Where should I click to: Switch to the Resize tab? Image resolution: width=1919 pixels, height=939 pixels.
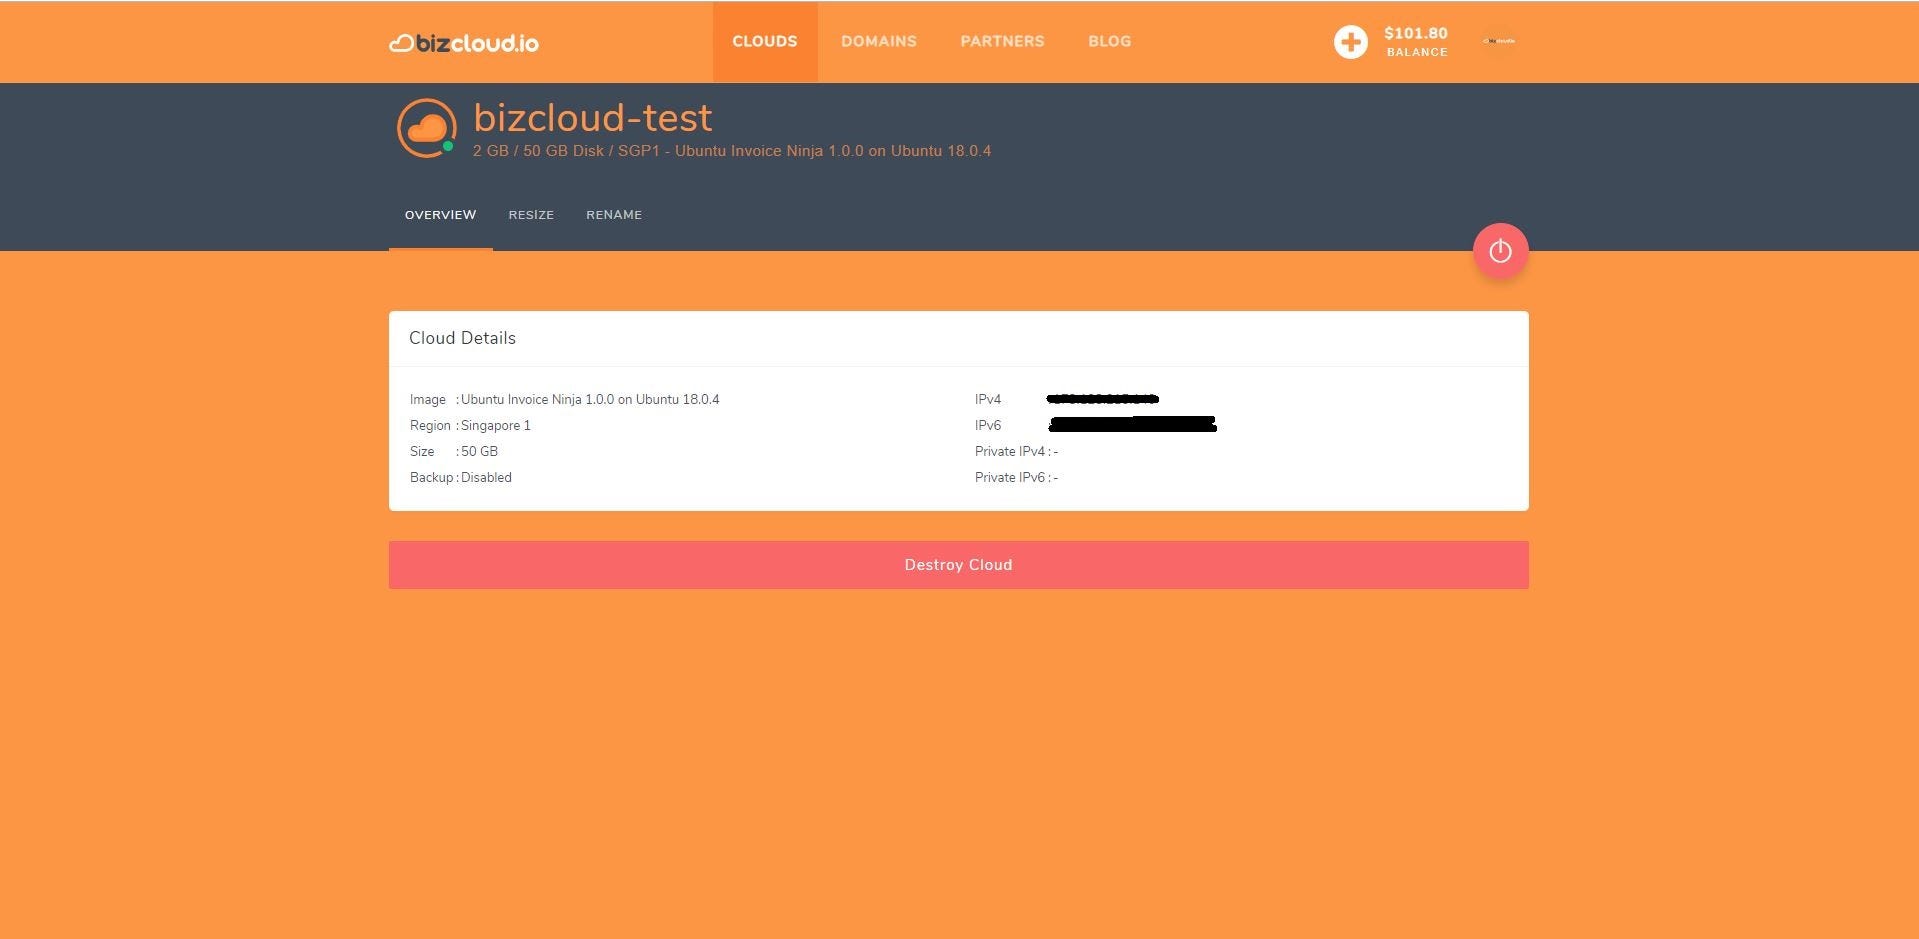click(x=531, y=215)
